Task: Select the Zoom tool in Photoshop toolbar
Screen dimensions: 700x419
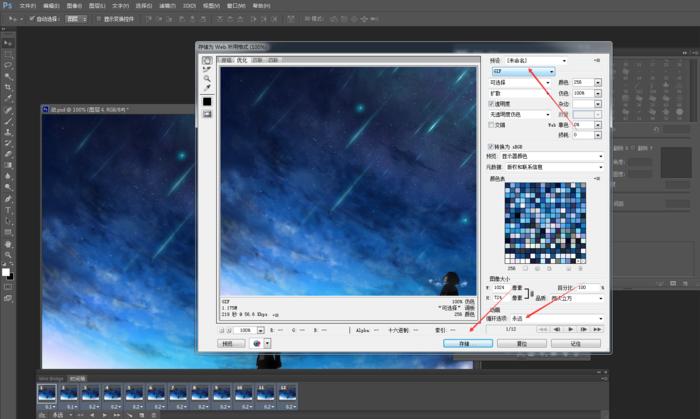Action: click(8, 255)
